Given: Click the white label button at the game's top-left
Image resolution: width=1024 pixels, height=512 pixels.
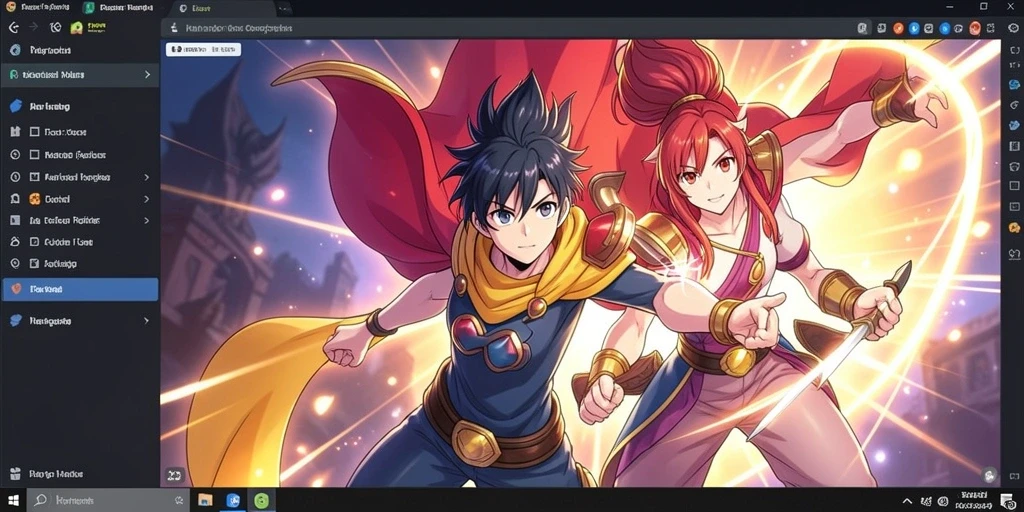Looking at the screenshot, I should pyautogui.click(x=203, y=49).
